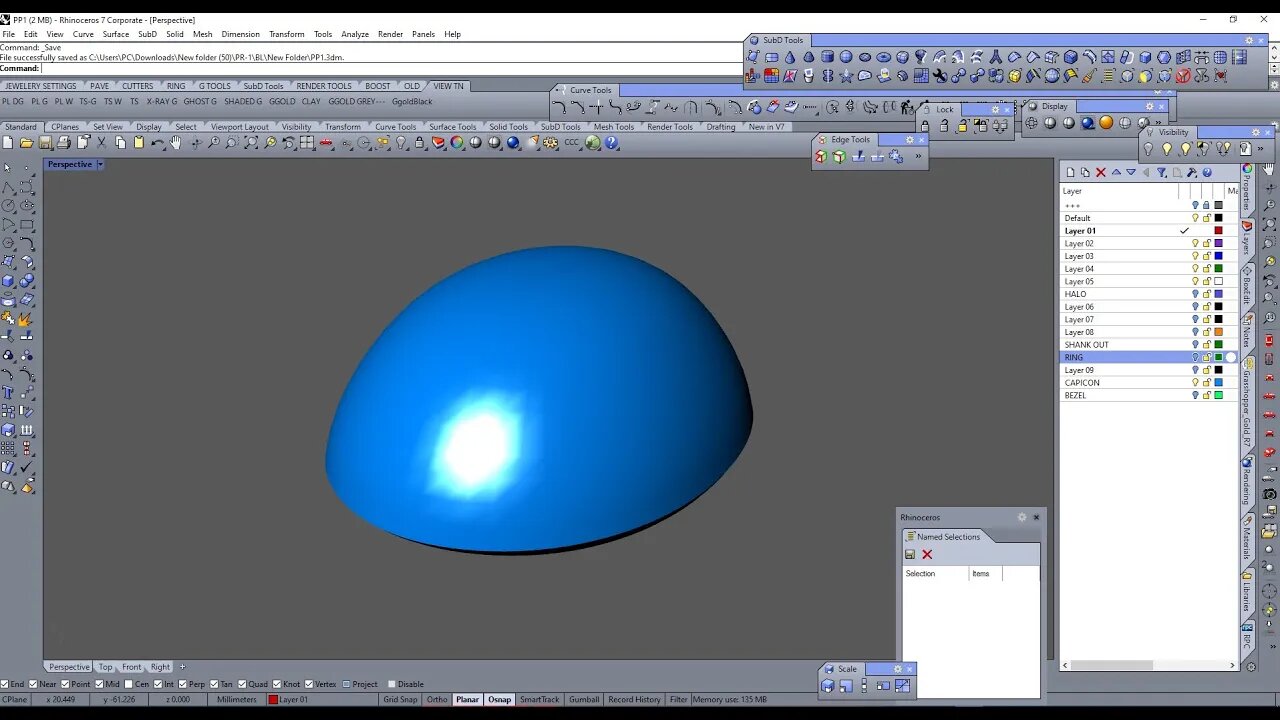
Task: Click the New file icon in Standard toolbar
Action: [8, 143]
